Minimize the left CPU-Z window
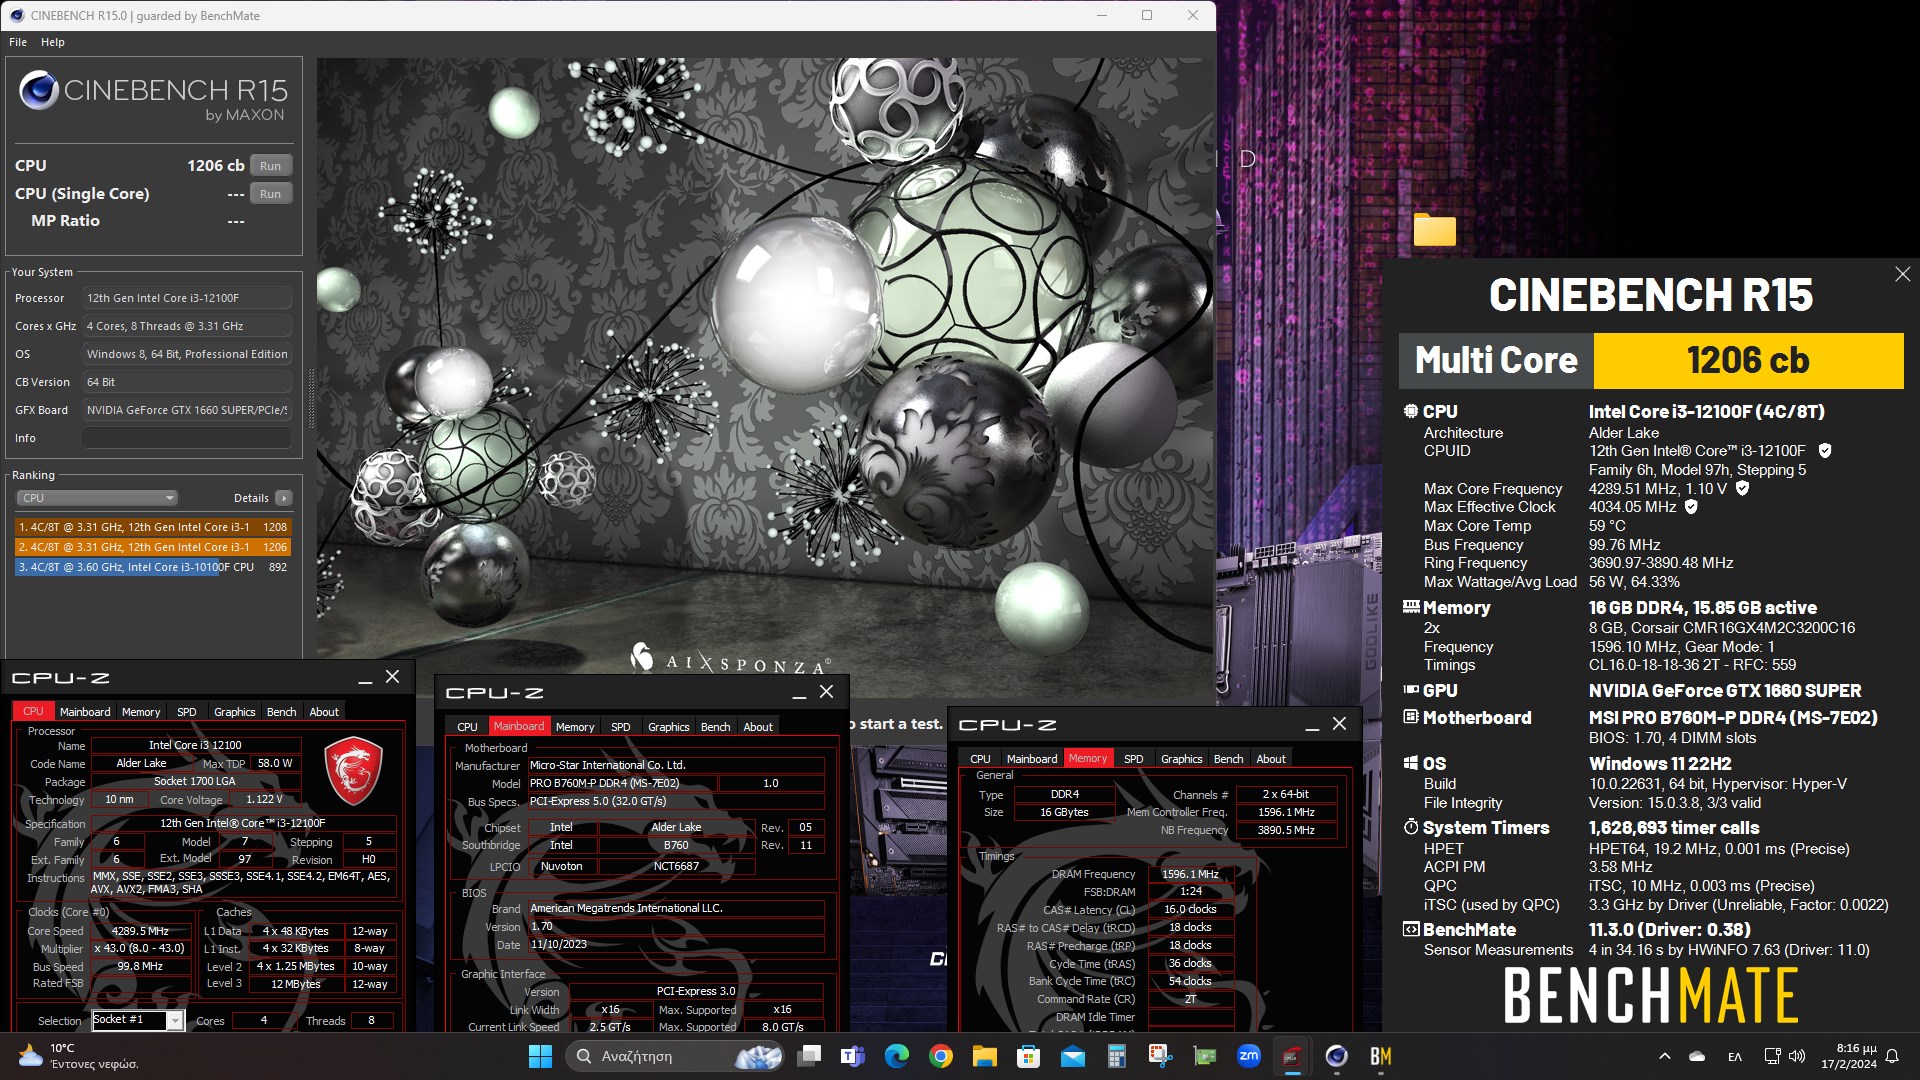 tap(365, 678)
